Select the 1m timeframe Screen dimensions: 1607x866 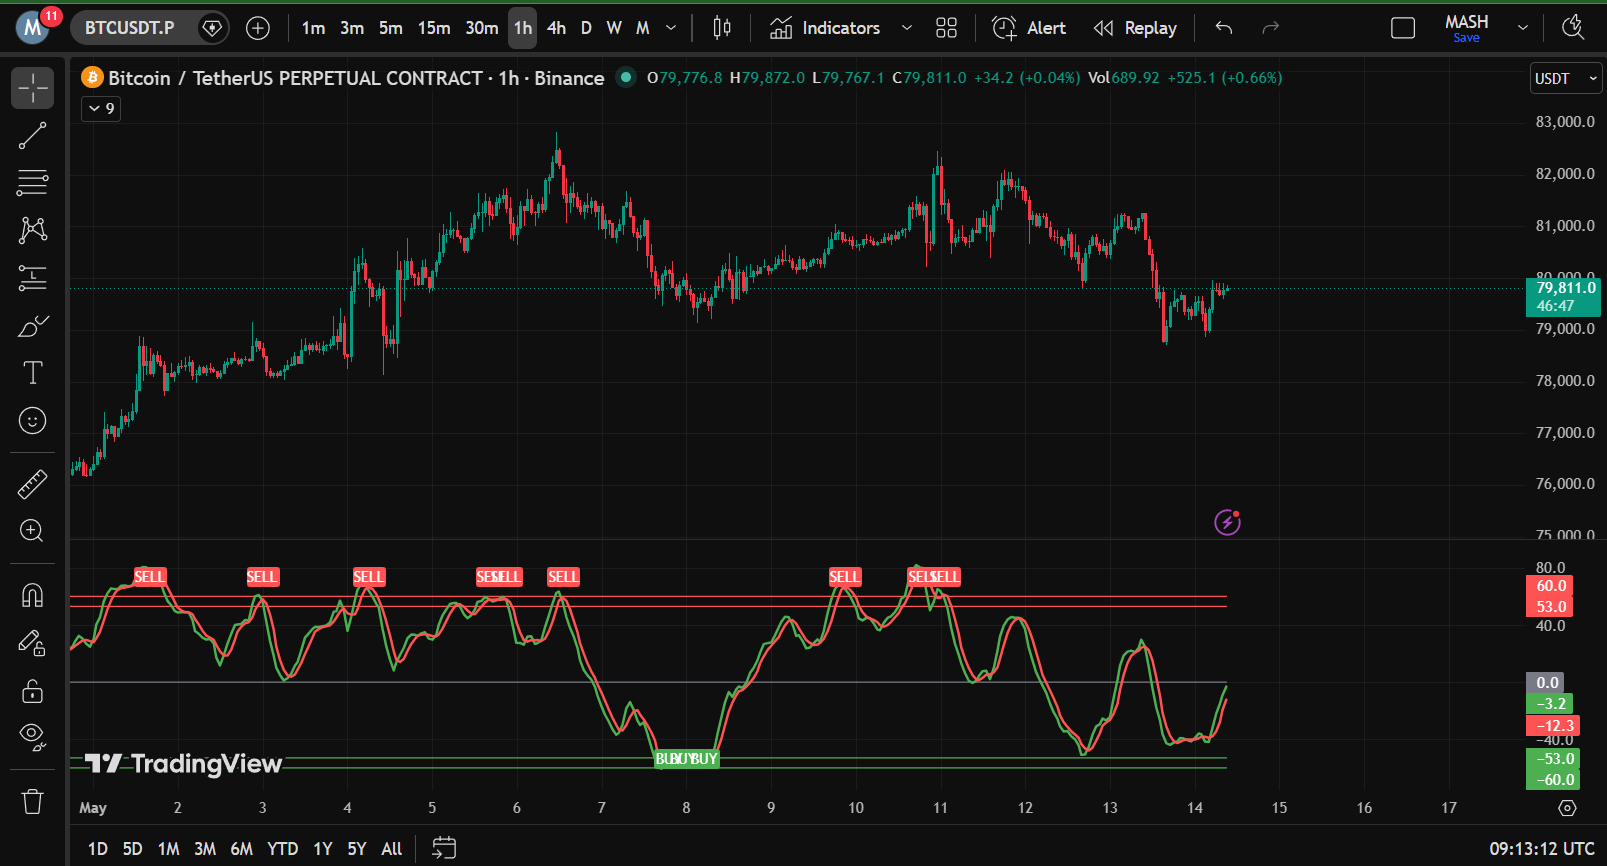[313, 28]
